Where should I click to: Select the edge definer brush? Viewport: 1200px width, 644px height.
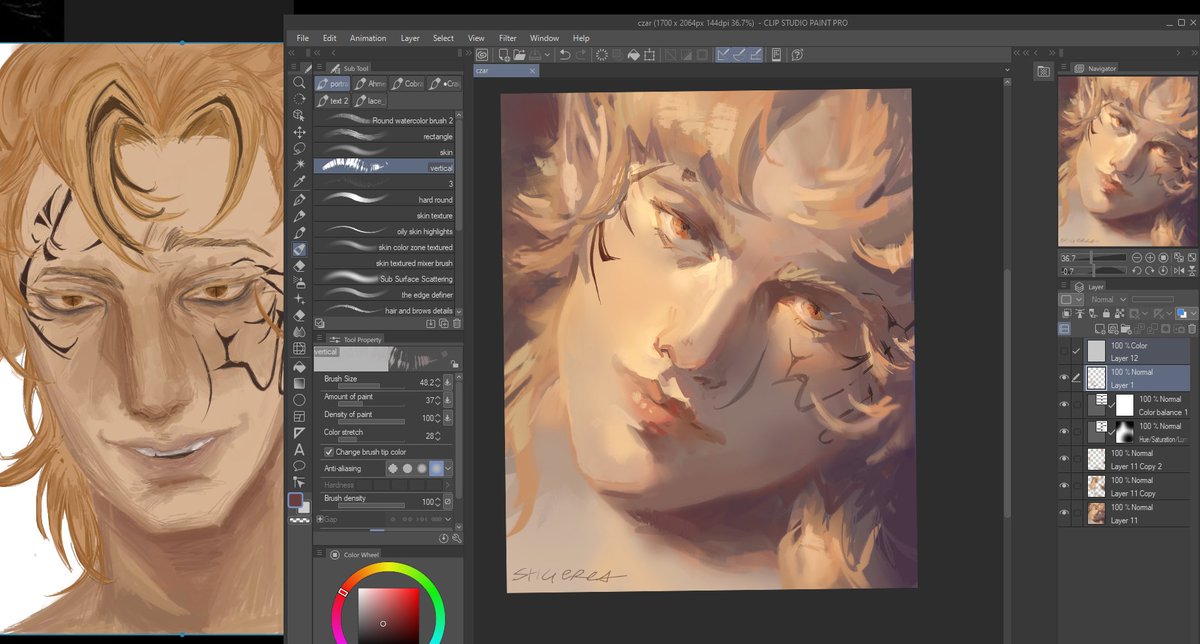(384, 295)
